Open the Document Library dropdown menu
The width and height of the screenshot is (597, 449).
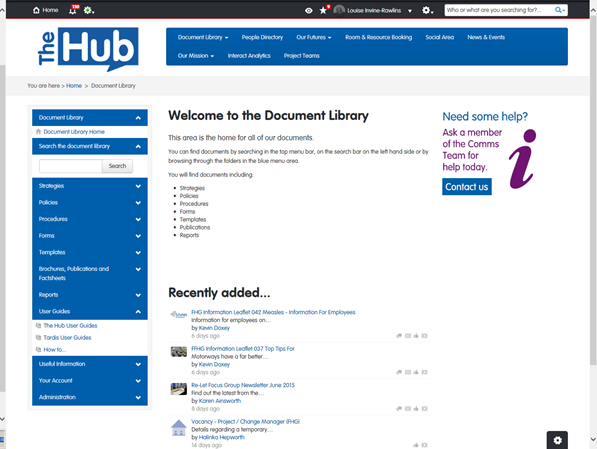[x=203, y=37]
